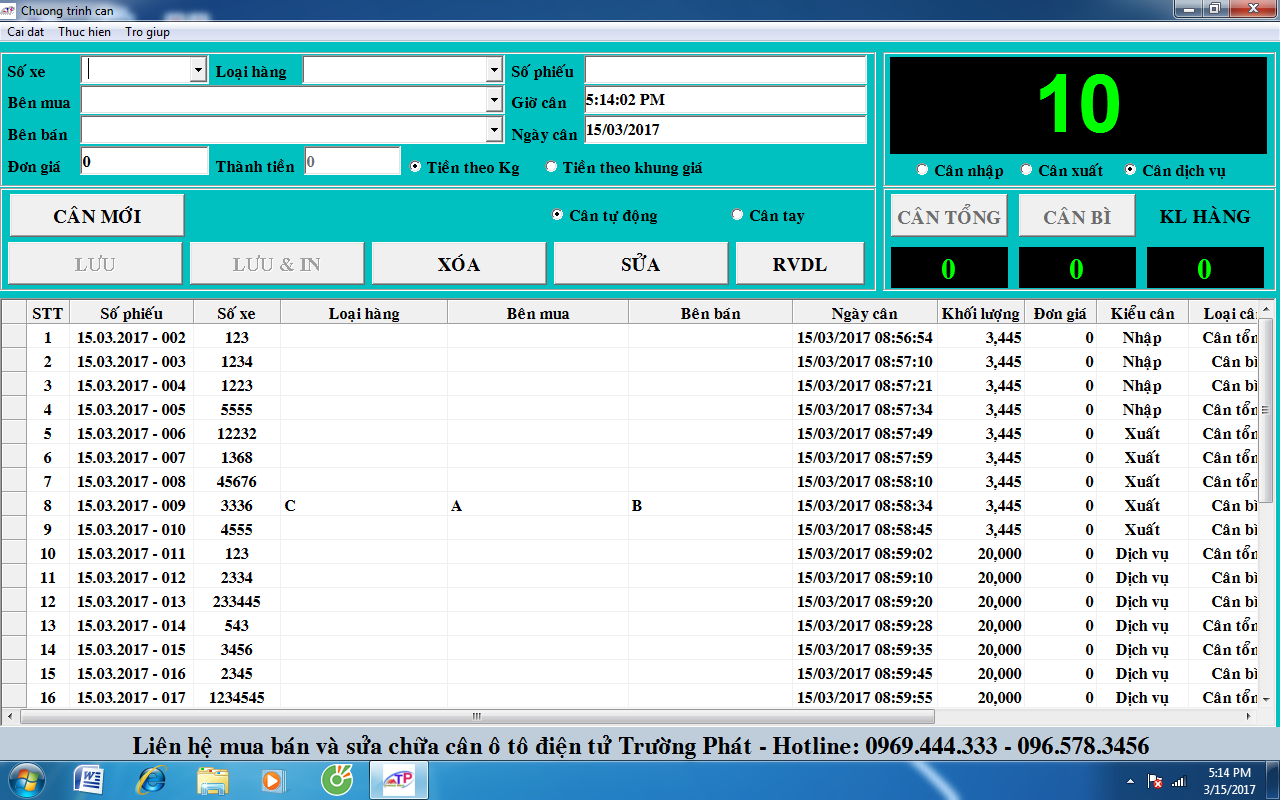1280x800 pixels.
Task: Click the green Coc Coc browser icon
Action: click(335, 779)
